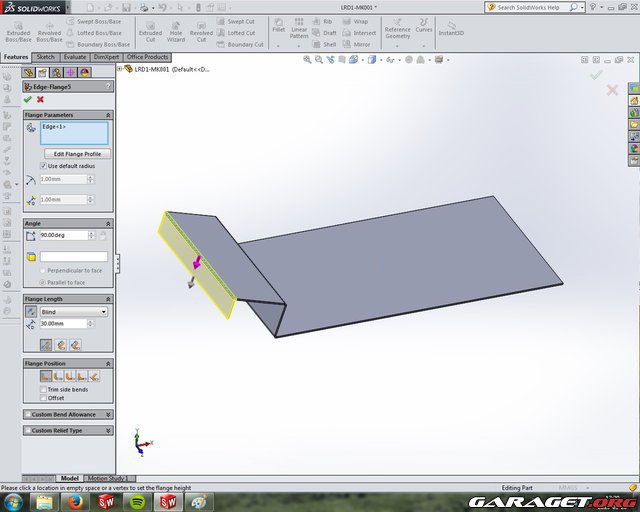Open the Blind flange length dropdown
The image size is (640, 512).
pos(74,312)
